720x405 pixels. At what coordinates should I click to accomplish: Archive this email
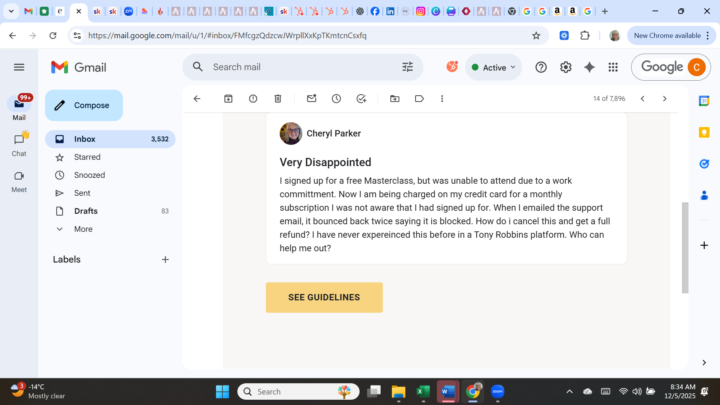click(x=228, y=99)
